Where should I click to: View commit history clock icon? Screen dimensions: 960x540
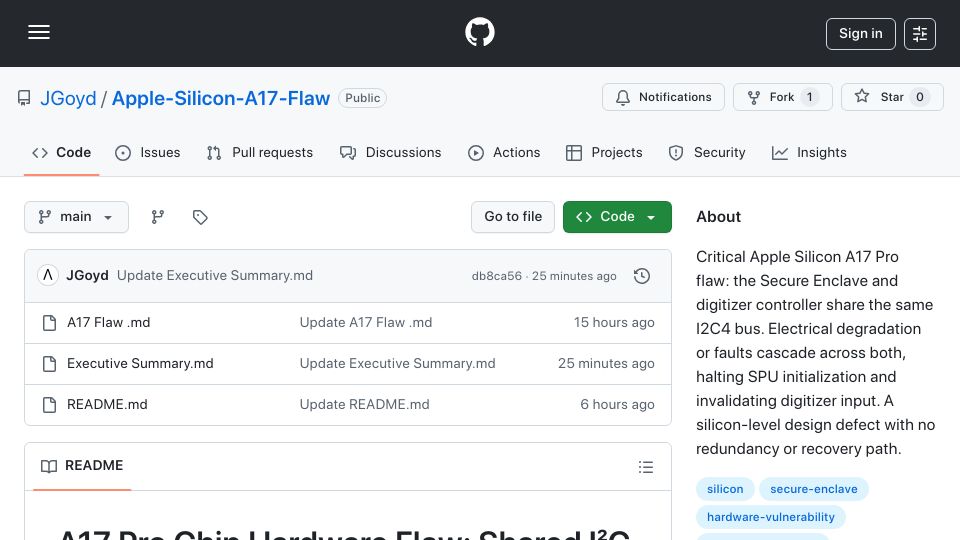click(642, 276)
